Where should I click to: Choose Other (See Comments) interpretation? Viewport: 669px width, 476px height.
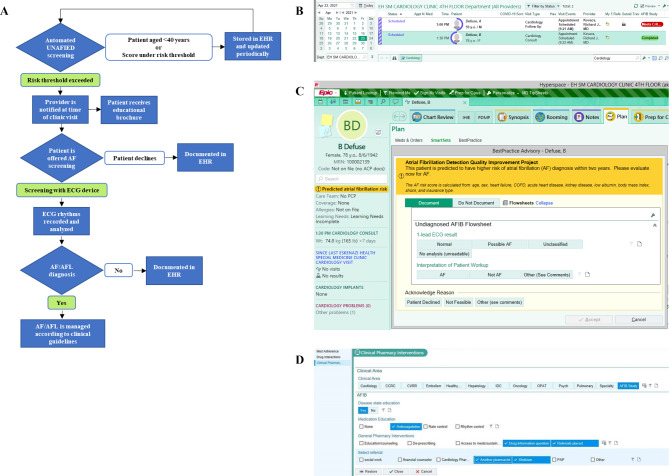(547, 275)
